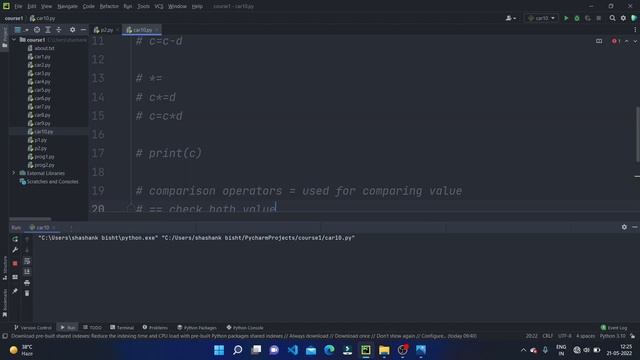This screenshot has height=360, width=640.
Task: Expand all in Project panel
Action: (48, 30)
